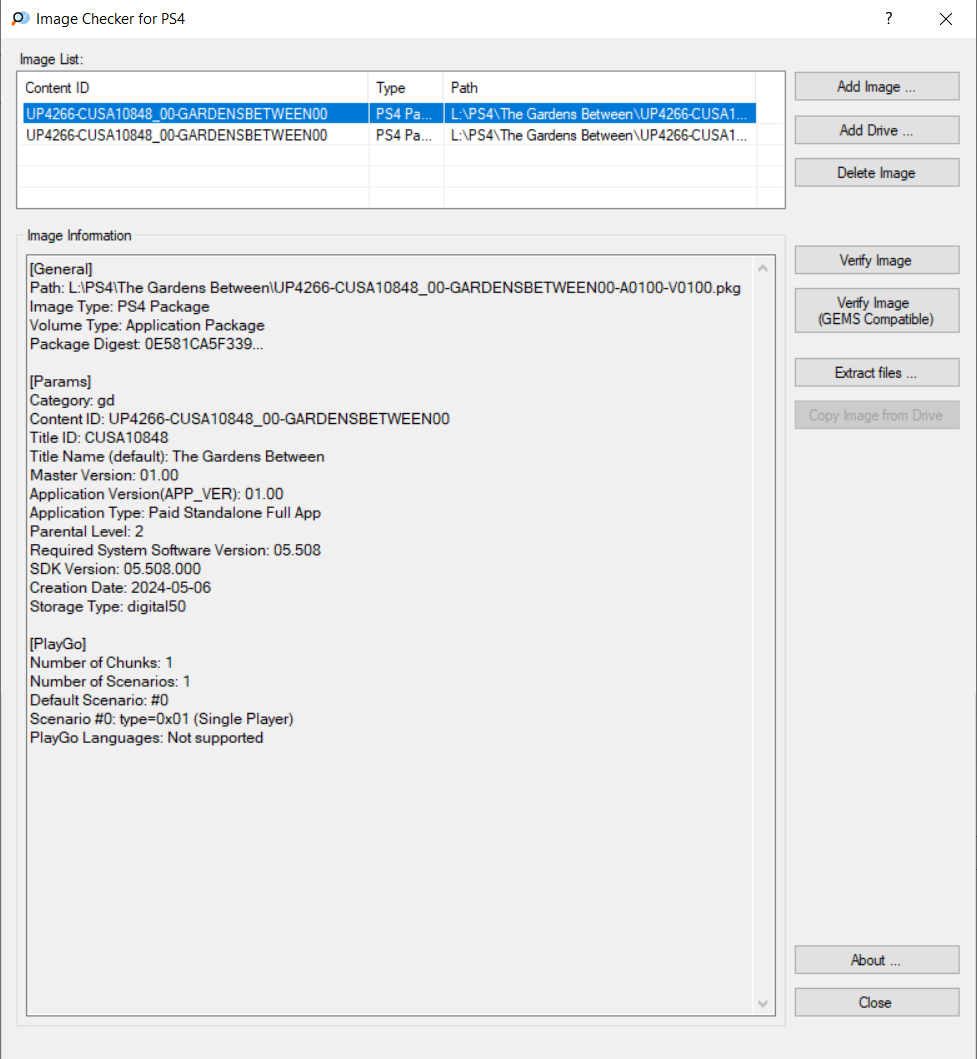Image resolution: width=977 pixels, height=1059 pixels.
Task: Click the Path cell of the second row
Action: click(x=600, y=135)
